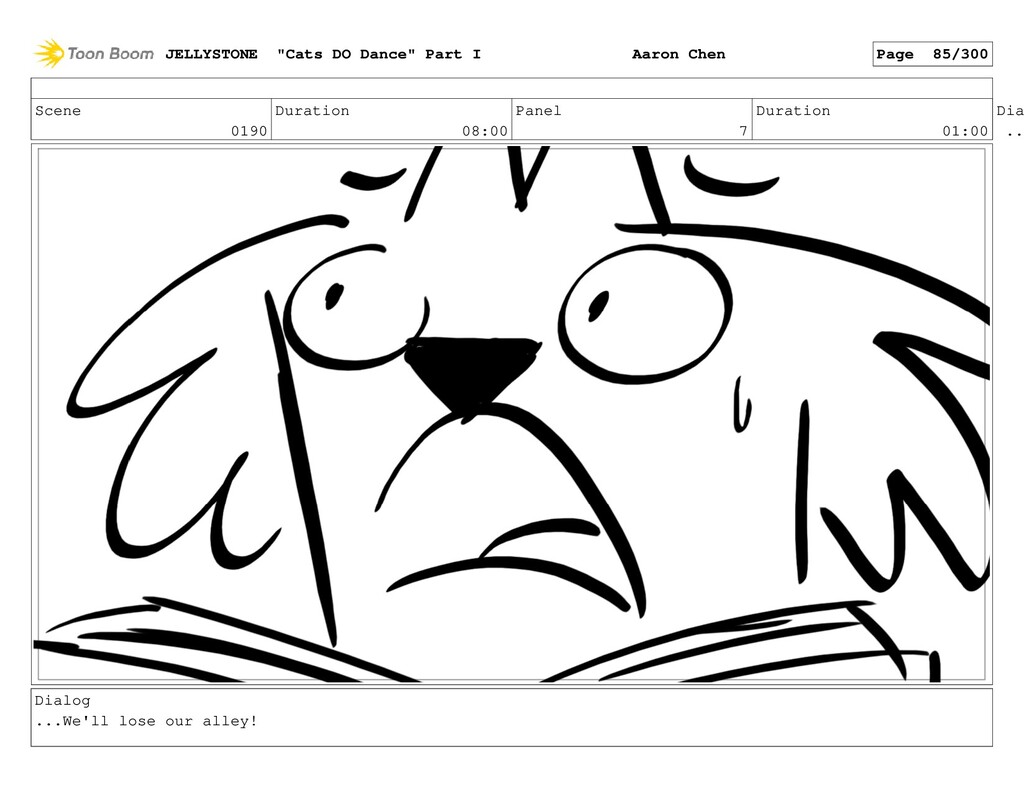Click the 'Dialog' caption label
Screen dimensions: 1024x793
click(x=63, y=700)
